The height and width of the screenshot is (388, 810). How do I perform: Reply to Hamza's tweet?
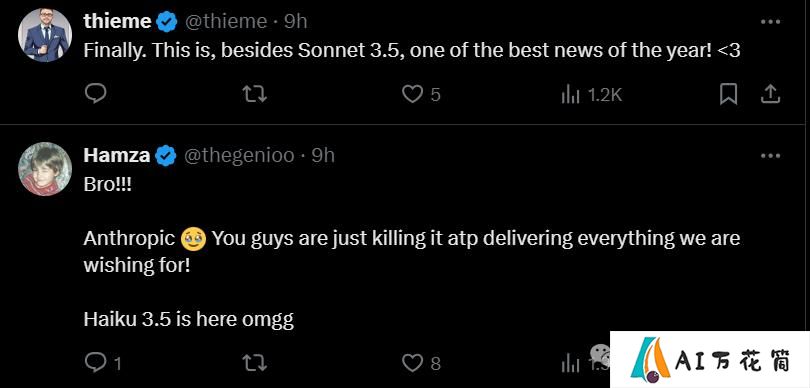(102, 363)
